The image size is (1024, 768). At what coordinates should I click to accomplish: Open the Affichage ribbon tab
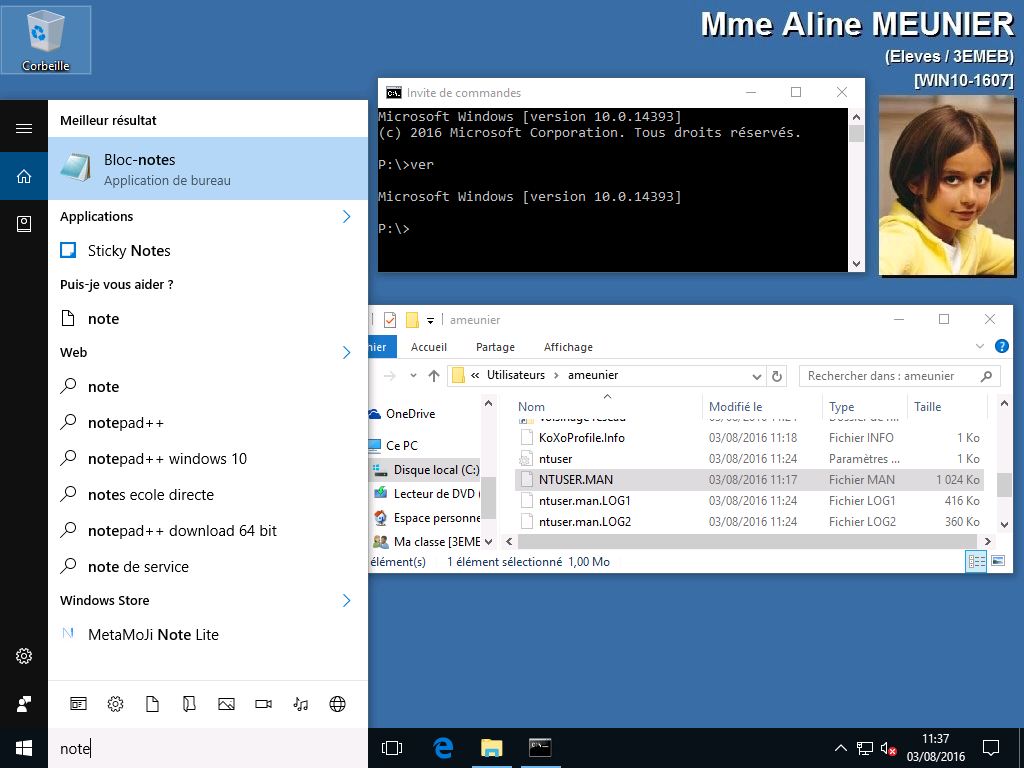tap(568, 347)
